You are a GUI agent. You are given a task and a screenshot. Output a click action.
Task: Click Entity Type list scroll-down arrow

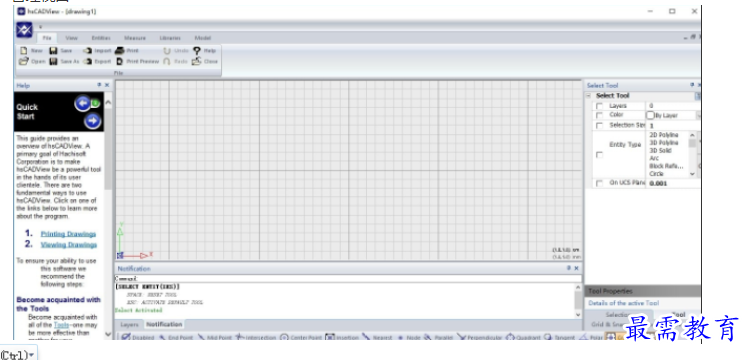click(692, 174)
